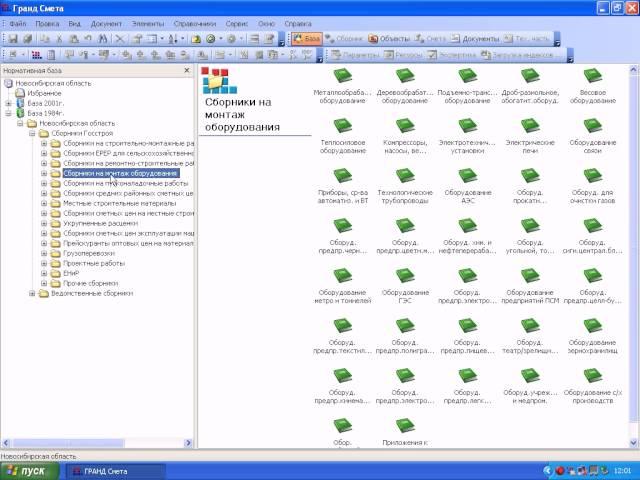Switch to the Объекты view button
The width and height of the screenshot is (640, 480).
389,39
